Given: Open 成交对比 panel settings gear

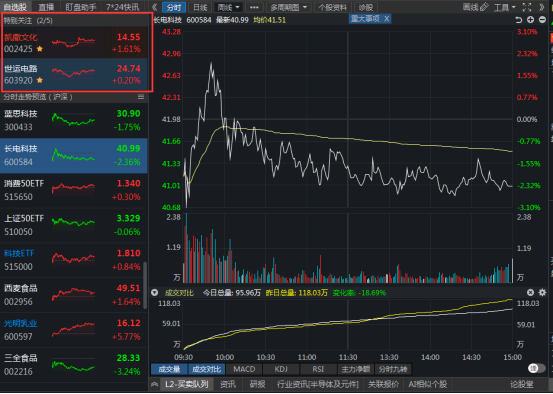Looking at the screenshot, I should [542, 292].
